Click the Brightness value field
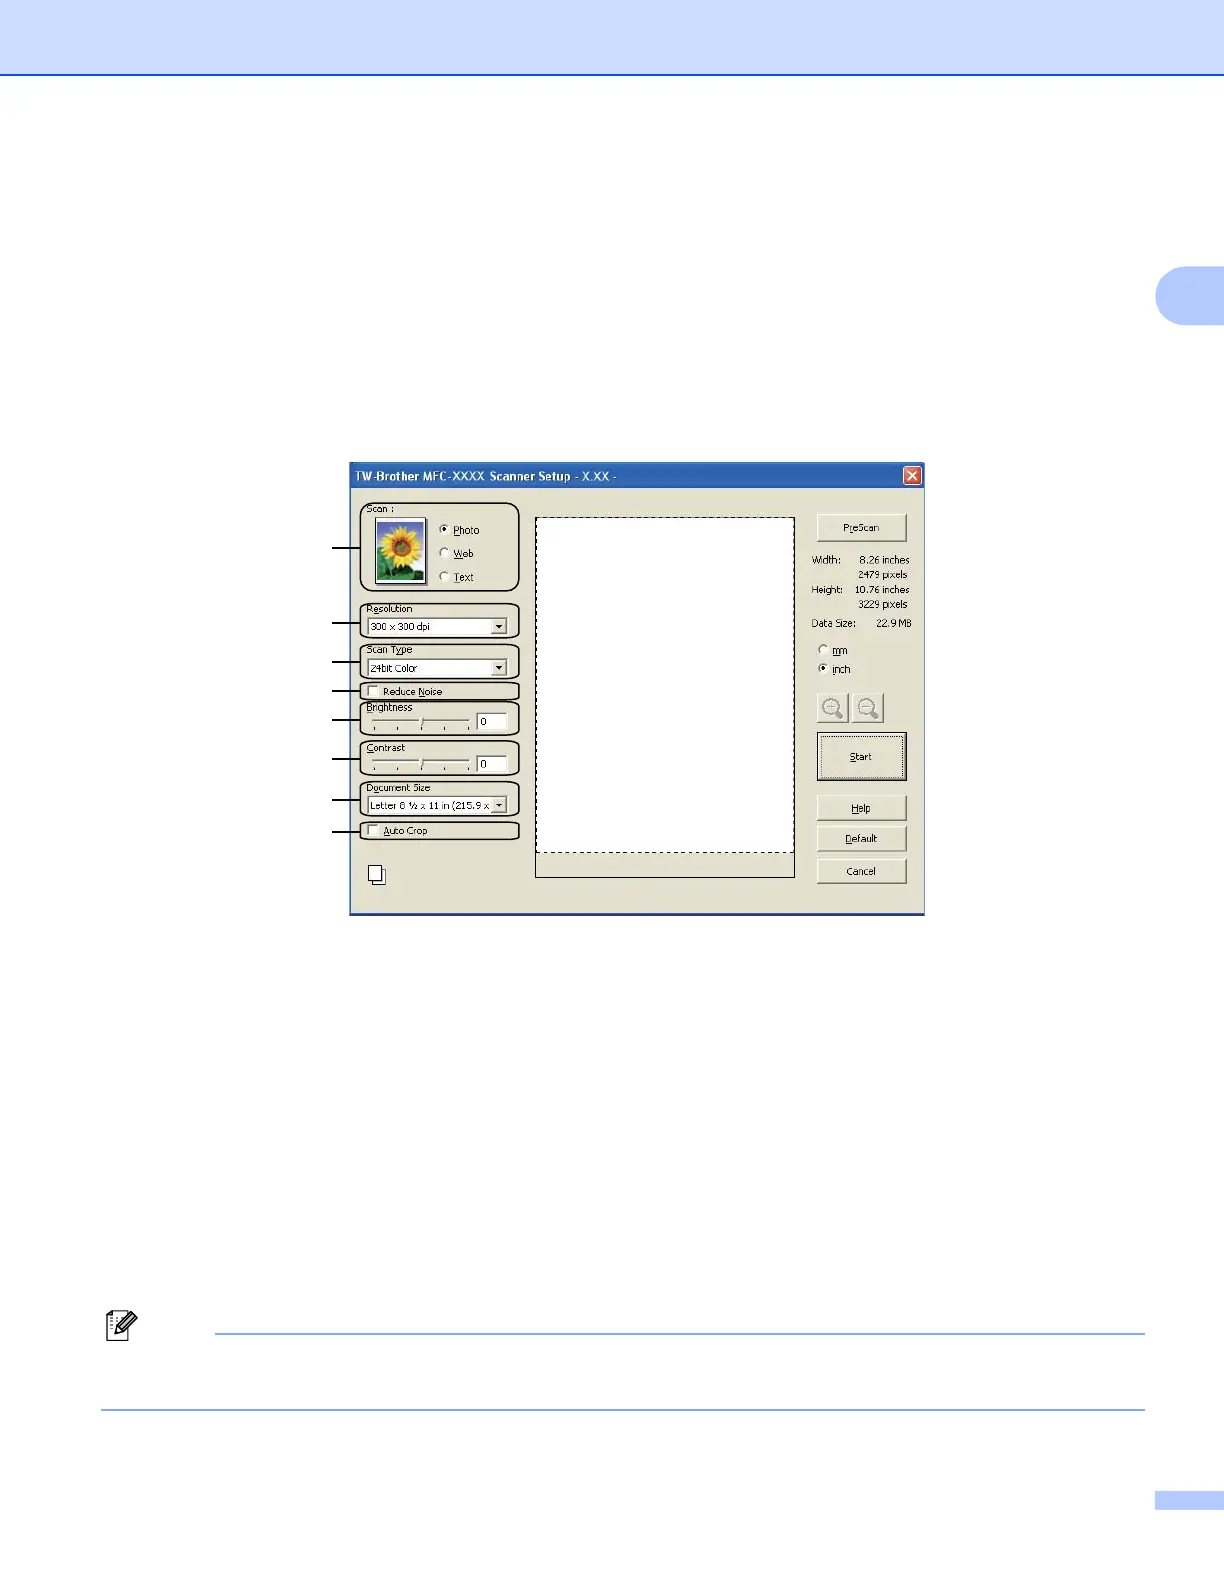This screenshot has height=1584, width=1224. (x=491, y=721)
